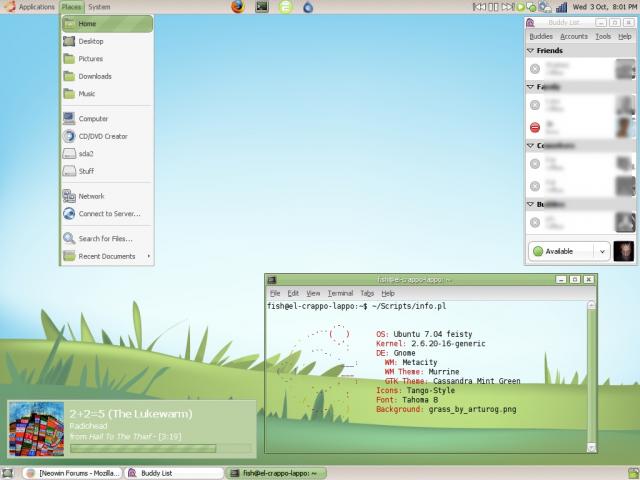Open the Stuff drive

[107, 171]
